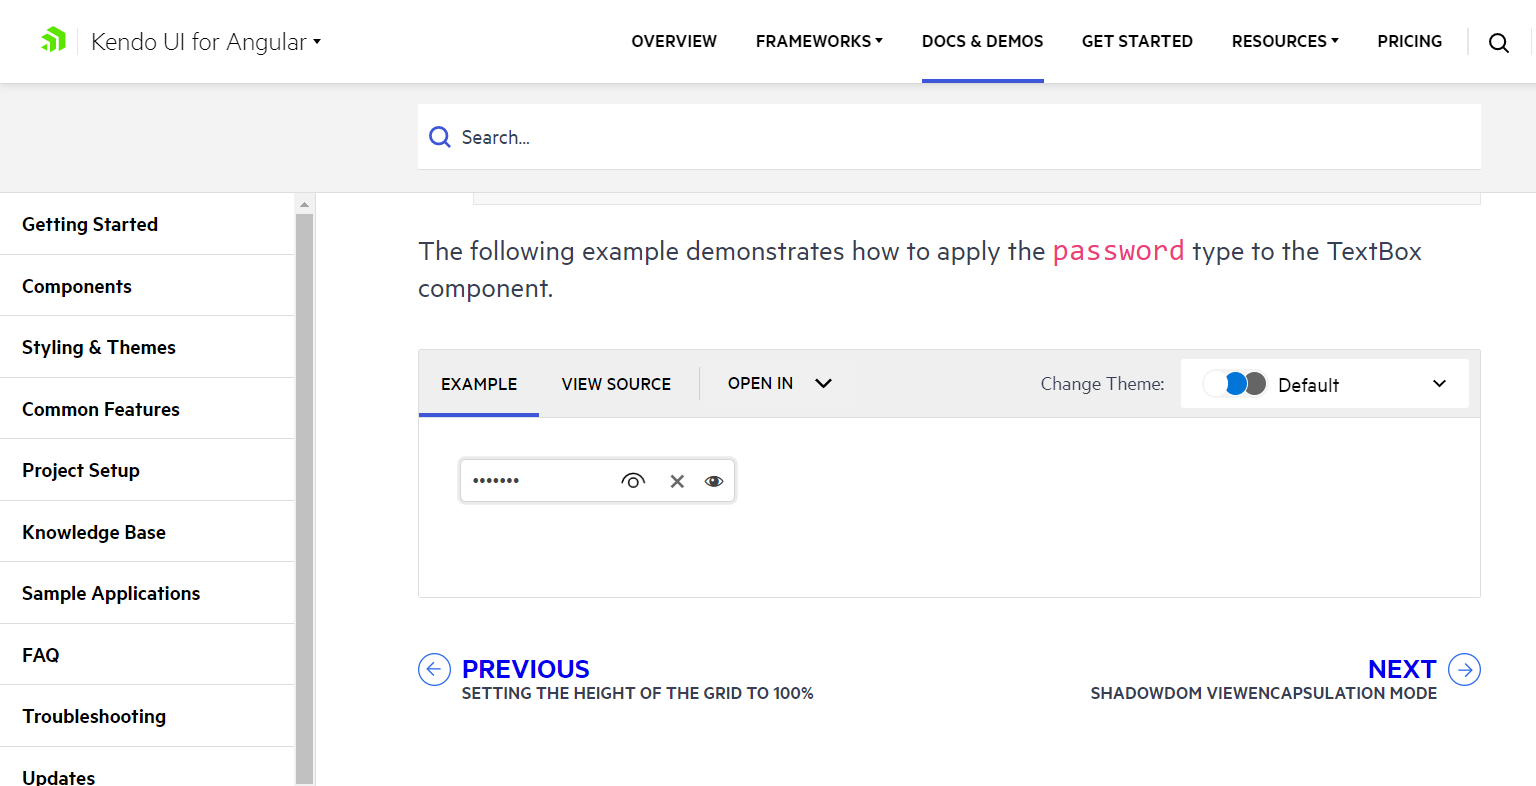
Task: Open the FRAMEWORKS dropdown menu
Action: 819,41
